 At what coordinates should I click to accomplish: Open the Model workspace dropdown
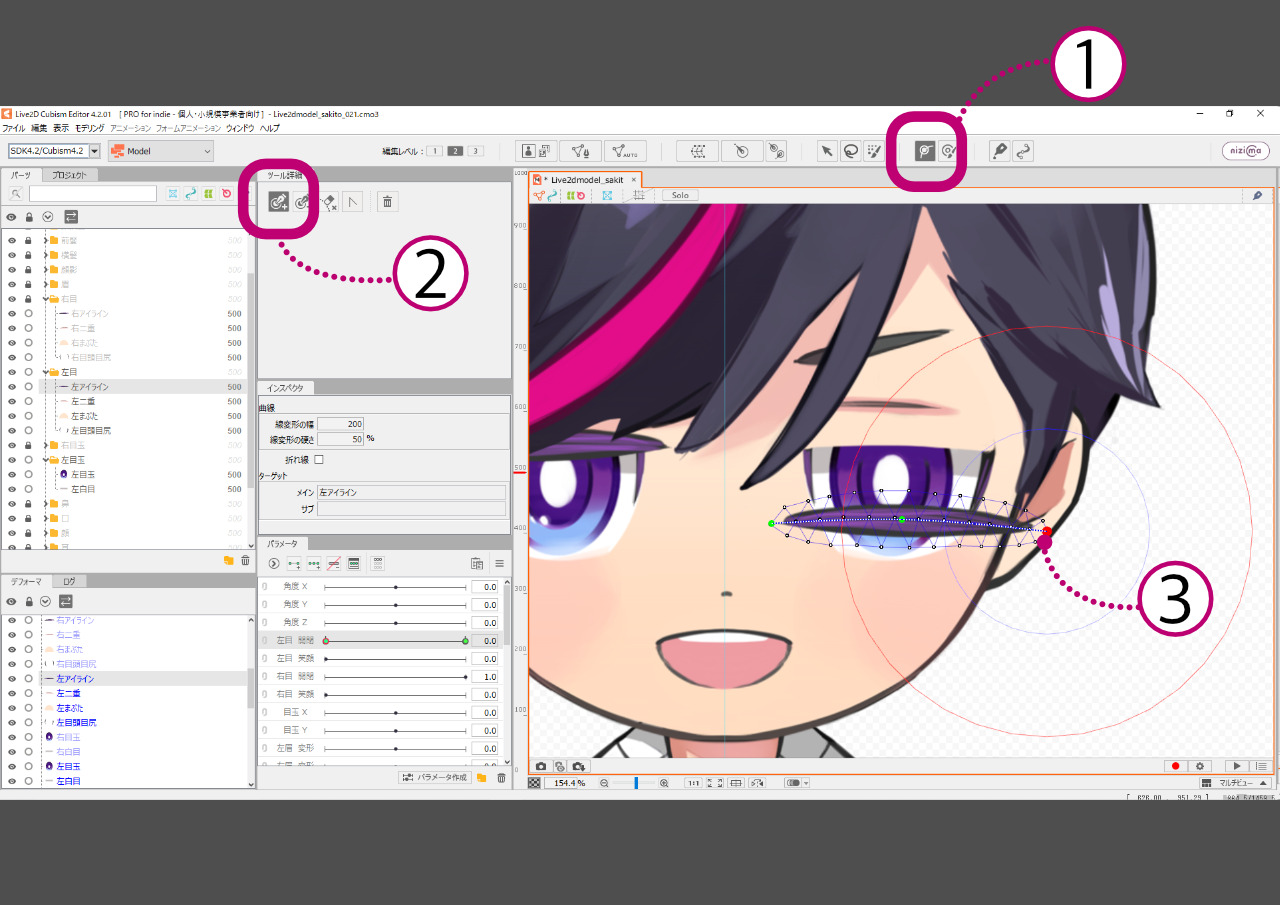pos(161,151)
